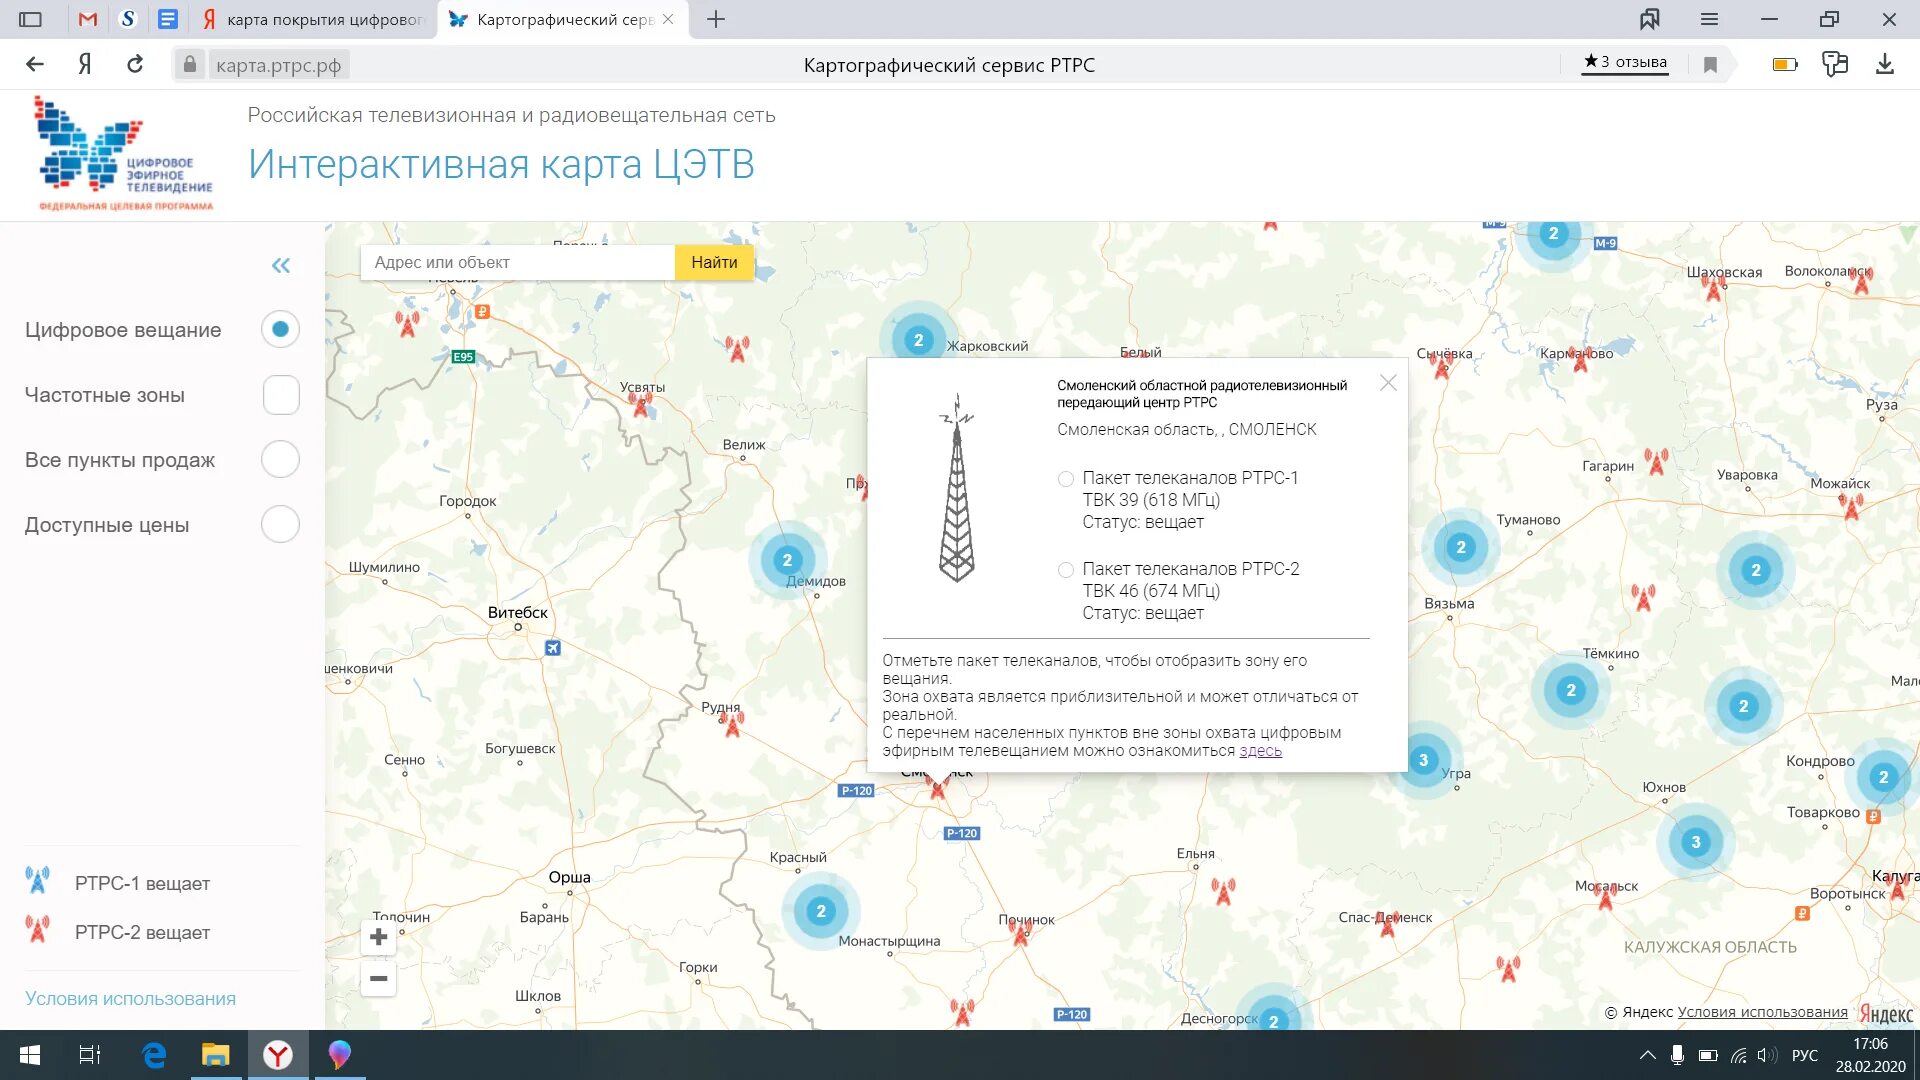Close the Смоленск transmitter info popup
This screenshot has width=1920, height=1080.
pyautogui.click(x=1388, y=383)
